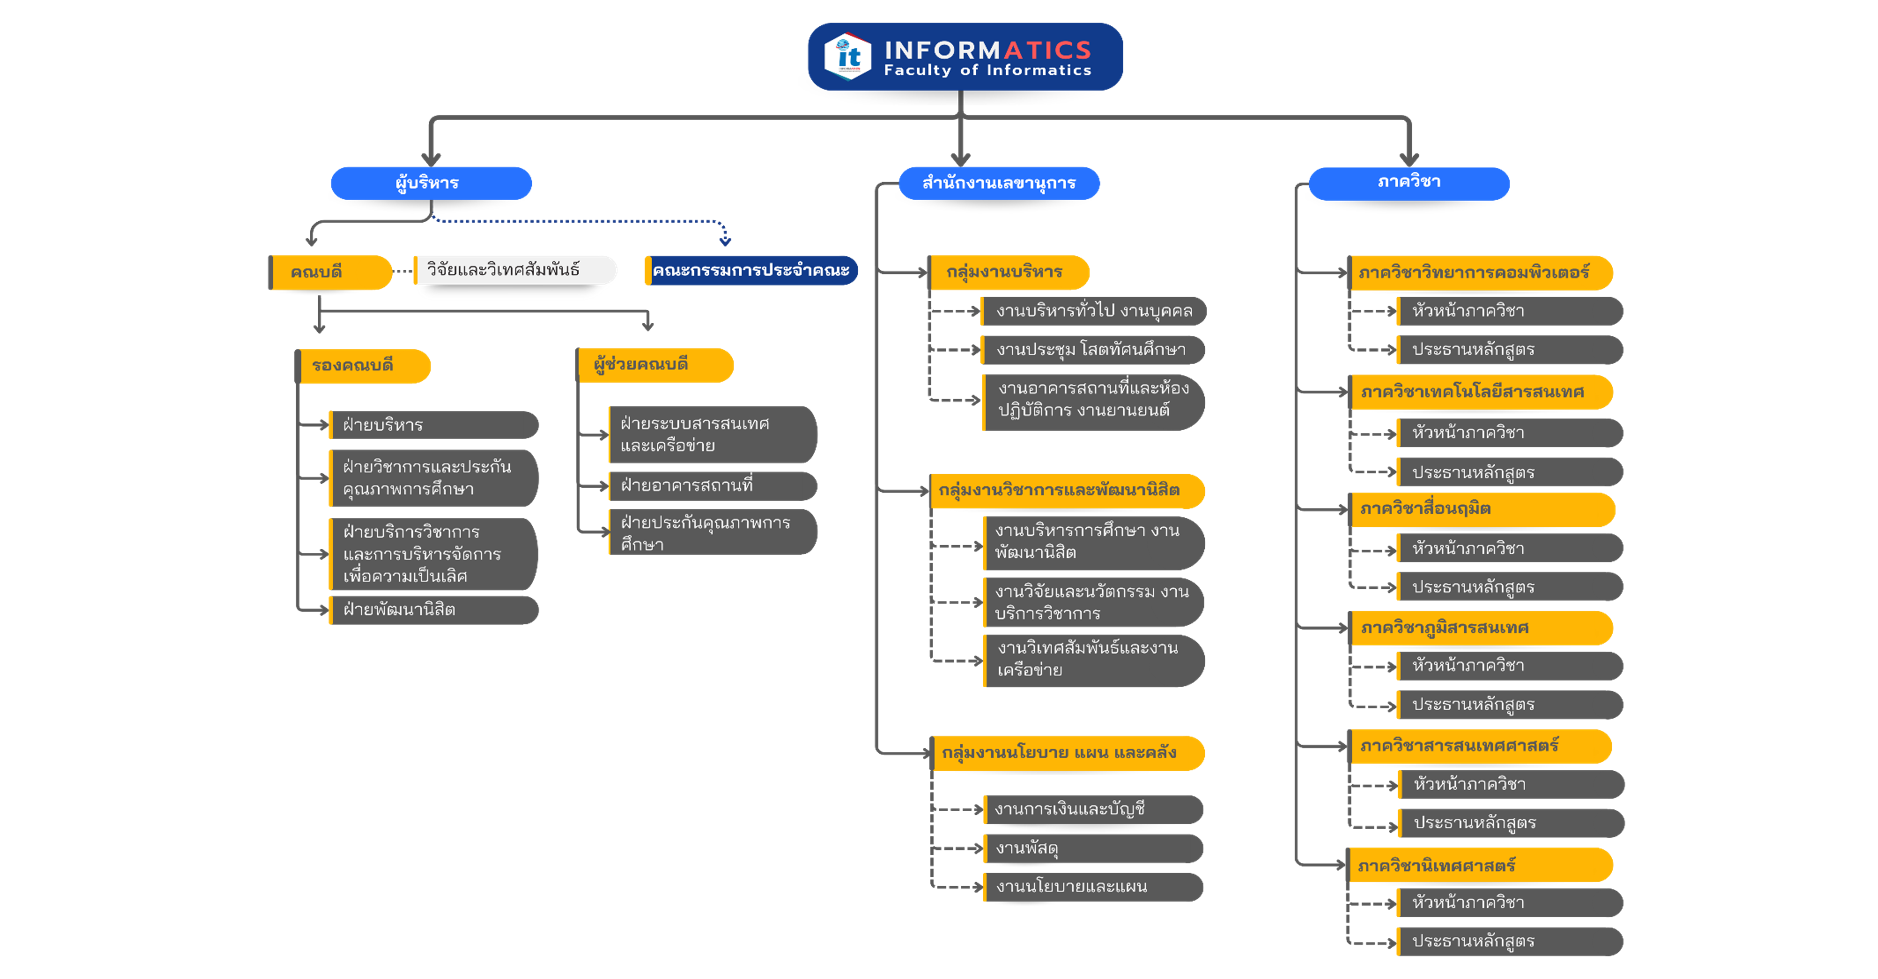The height and width of the screenshot is (979, 1878).
Task: Open the ภาควิชาวิทยาการคอมพิวเตอร์ department box
Action: [x=1480, y=273]
